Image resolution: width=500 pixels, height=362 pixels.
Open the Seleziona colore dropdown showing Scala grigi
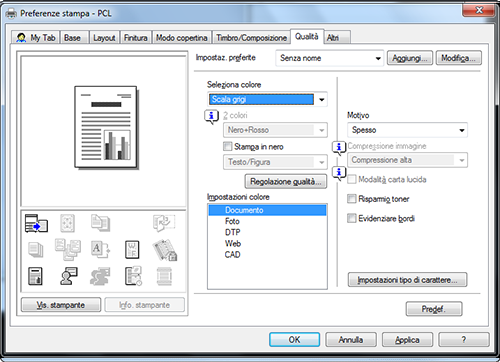coord(267,99)
